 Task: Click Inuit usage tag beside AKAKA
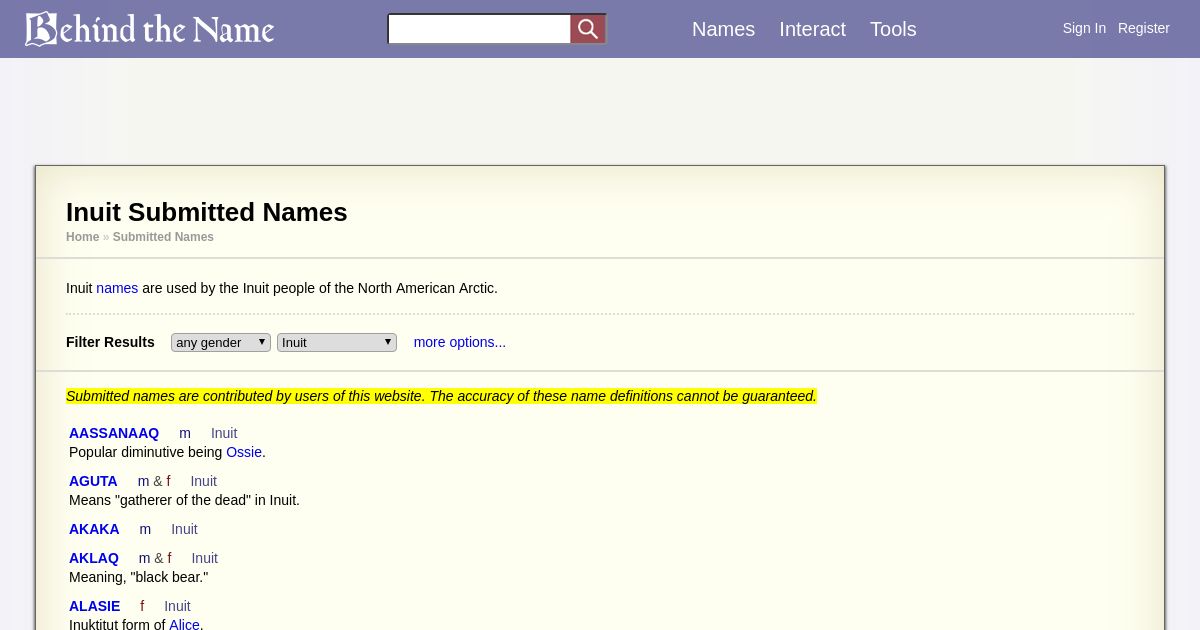coord(184,529)
